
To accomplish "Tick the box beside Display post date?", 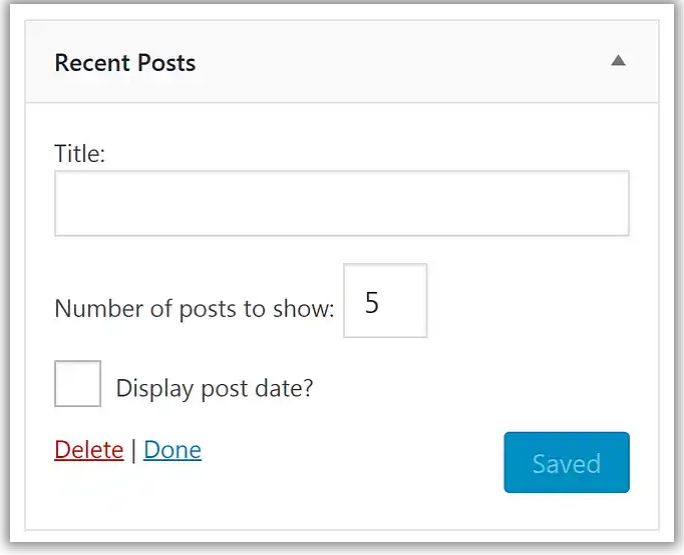I will point(78,384).
